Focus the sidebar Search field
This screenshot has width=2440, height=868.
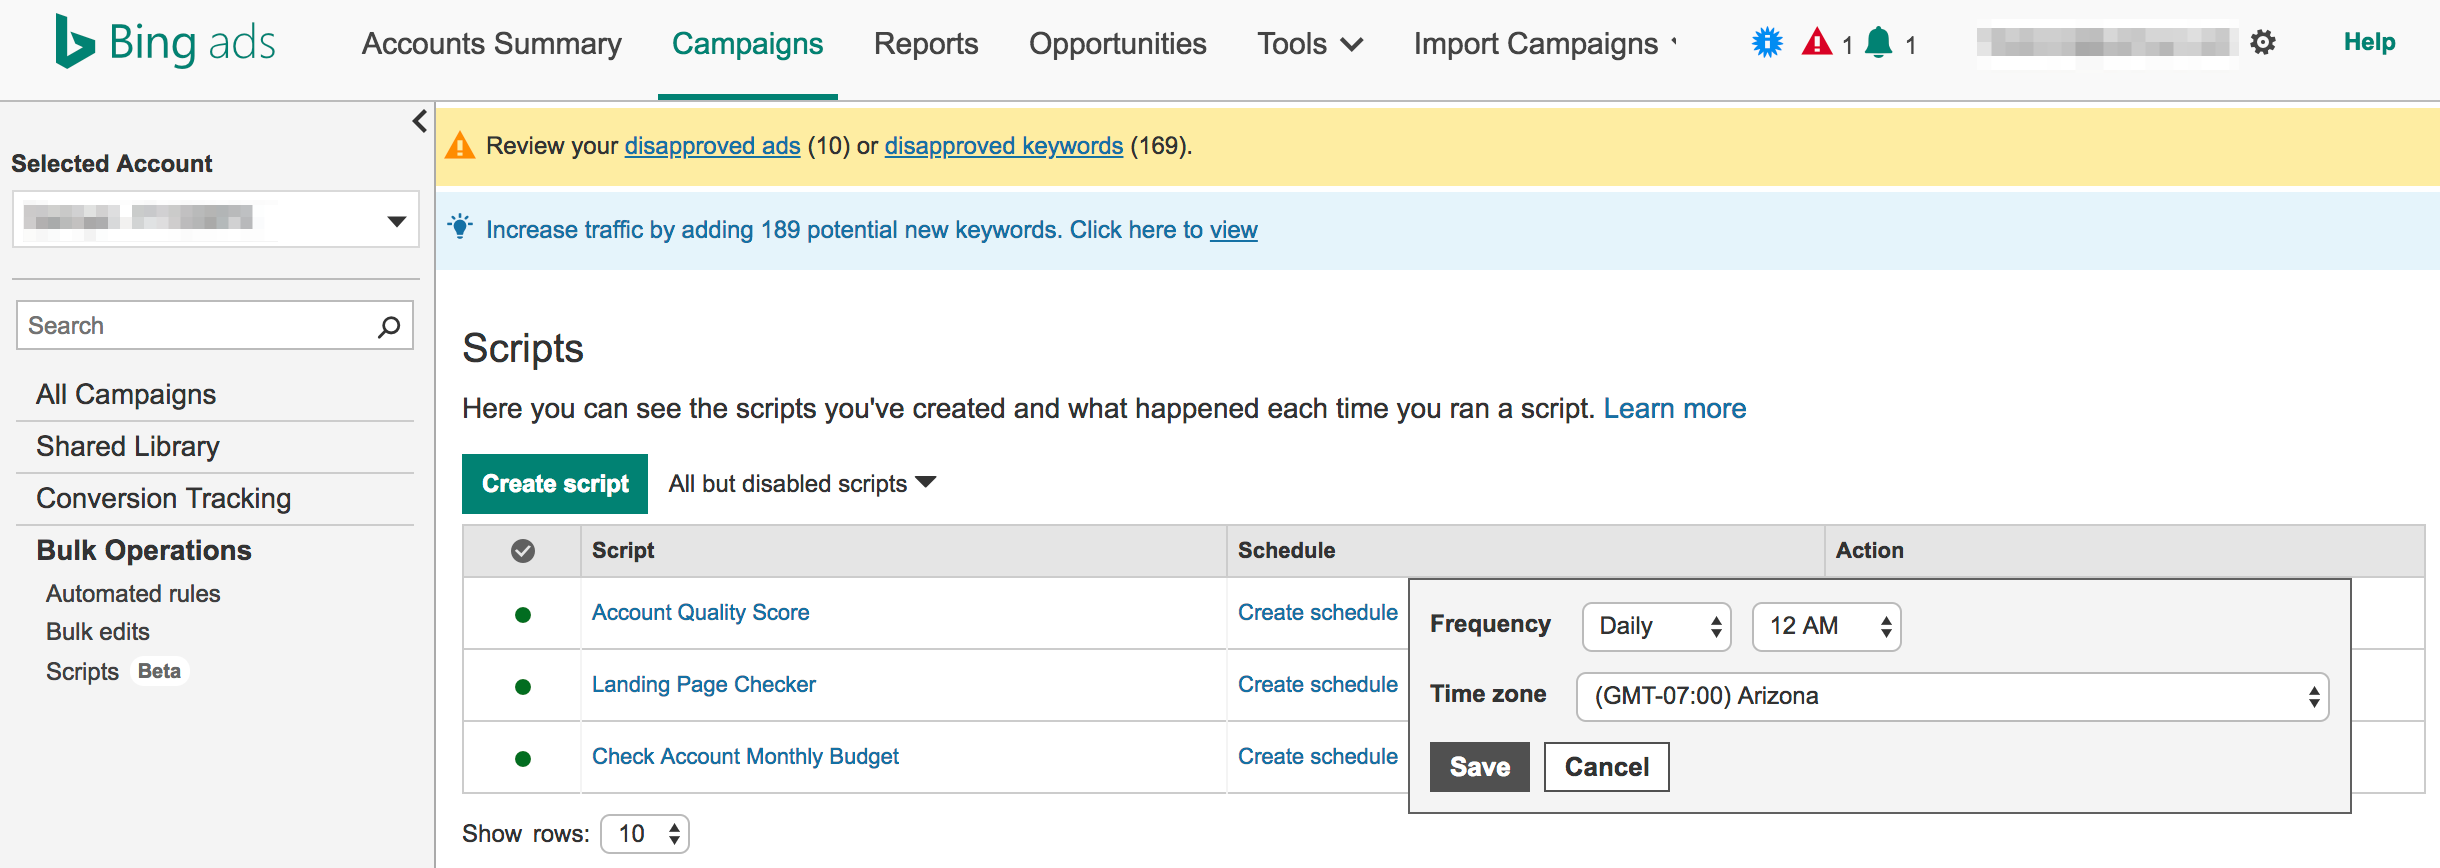(x=195, y=326)
